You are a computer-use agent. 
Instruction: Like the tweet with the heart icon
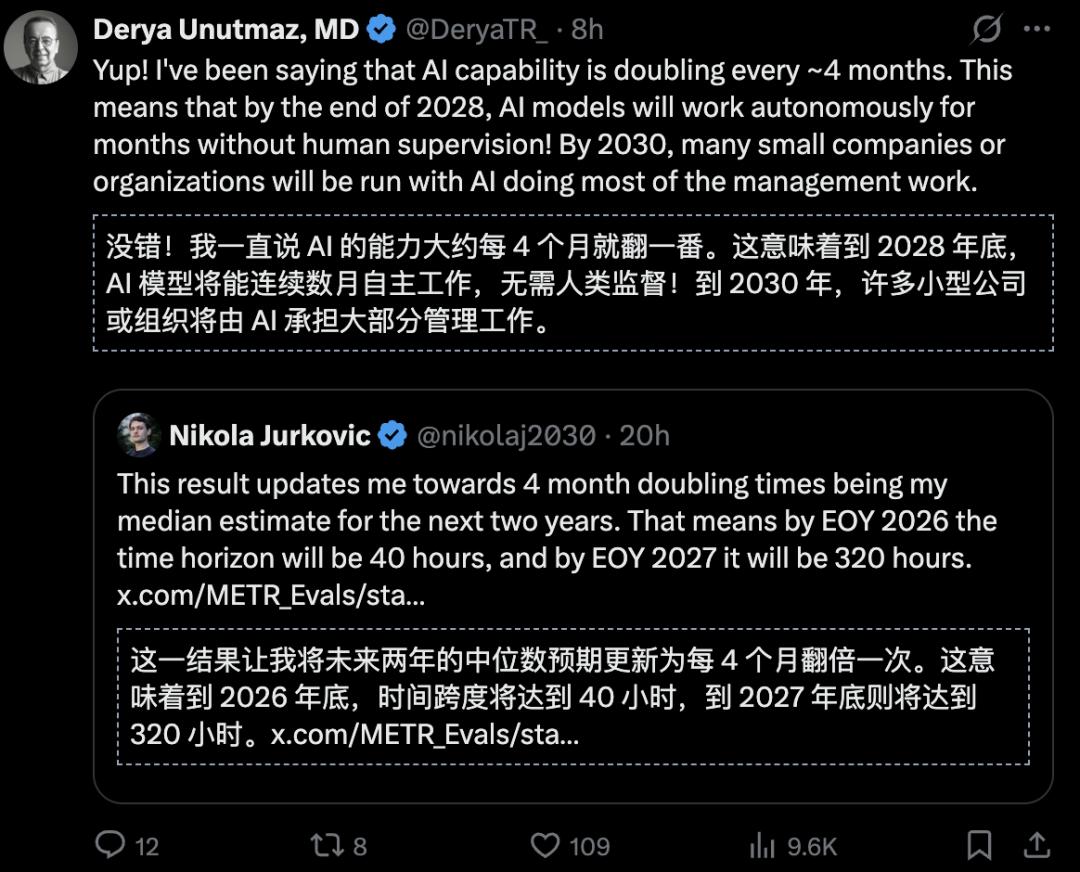coord(545,846)
